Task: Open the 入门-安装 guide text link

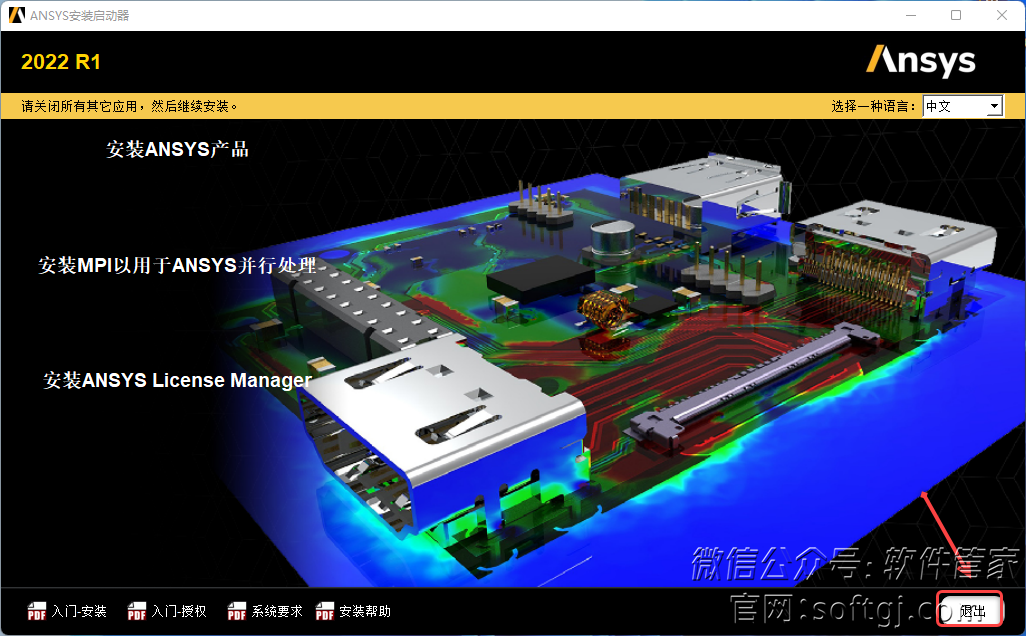Action: pyautogui.click(x=79, y=611)
